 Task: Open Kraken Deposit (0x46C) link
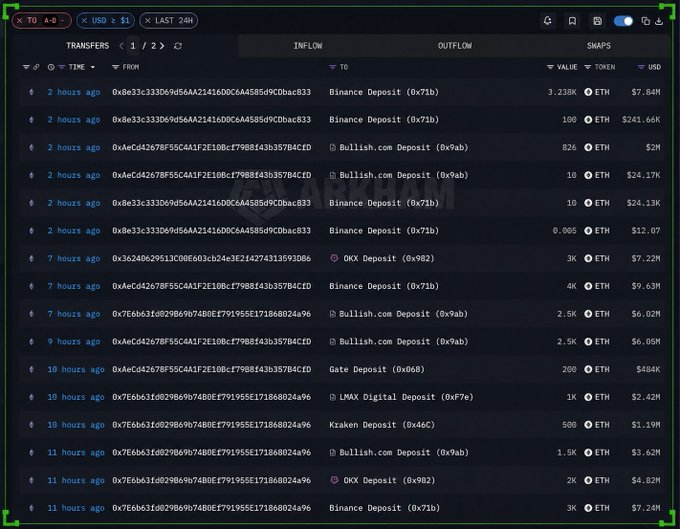[x=382, y=425]
